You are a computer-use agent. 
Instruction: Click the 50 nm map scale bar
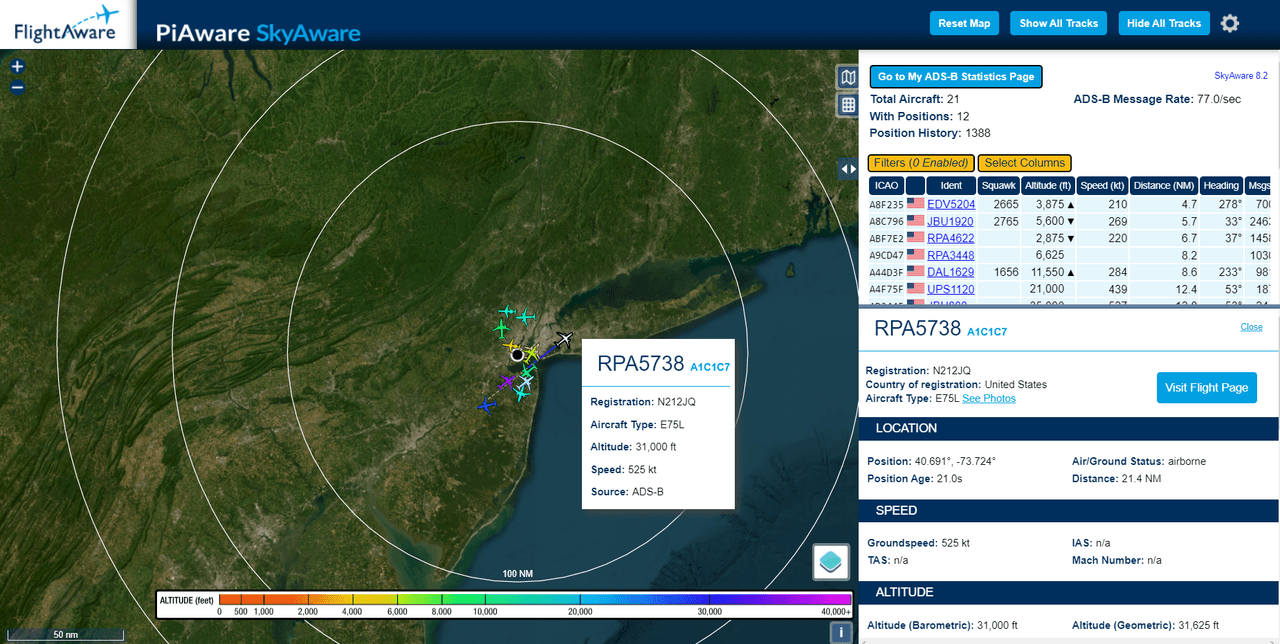pos(66,634)
